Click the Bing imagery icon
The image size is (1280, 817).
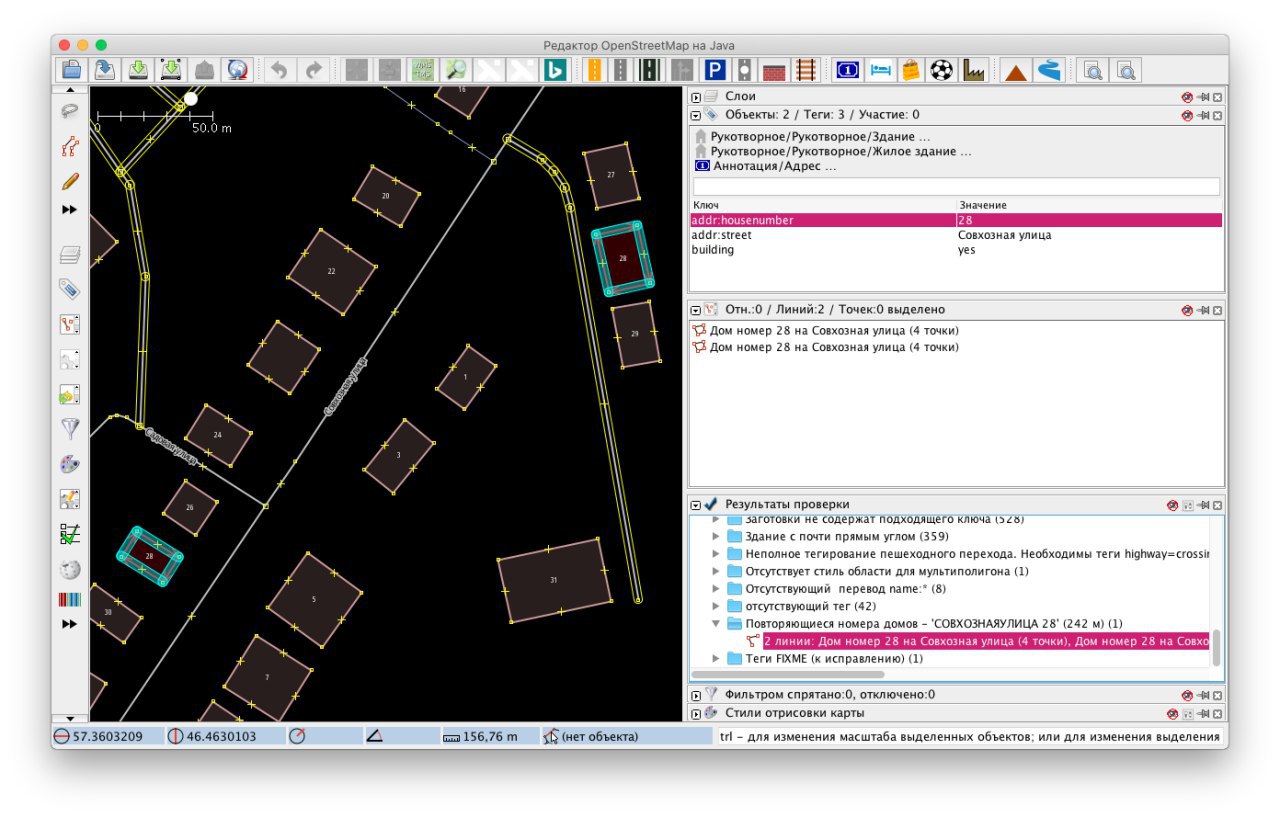pyautogui.click(x=554, y=70)
